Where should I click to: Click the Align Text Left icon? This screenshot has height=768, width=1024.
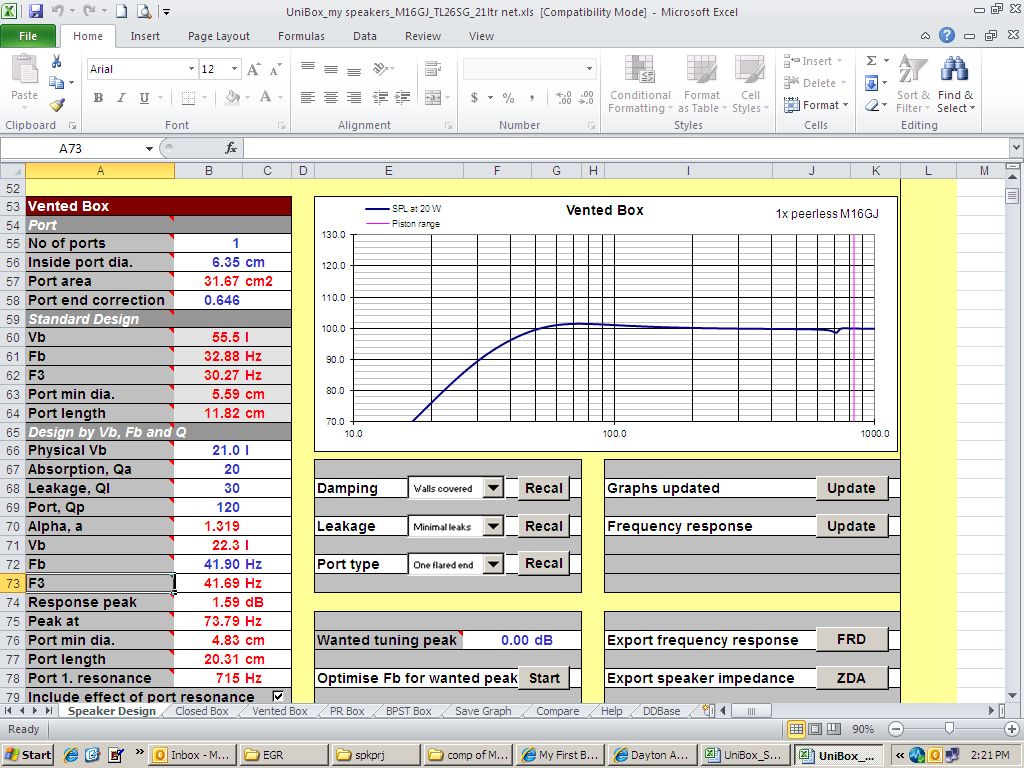tap(308, 98)
